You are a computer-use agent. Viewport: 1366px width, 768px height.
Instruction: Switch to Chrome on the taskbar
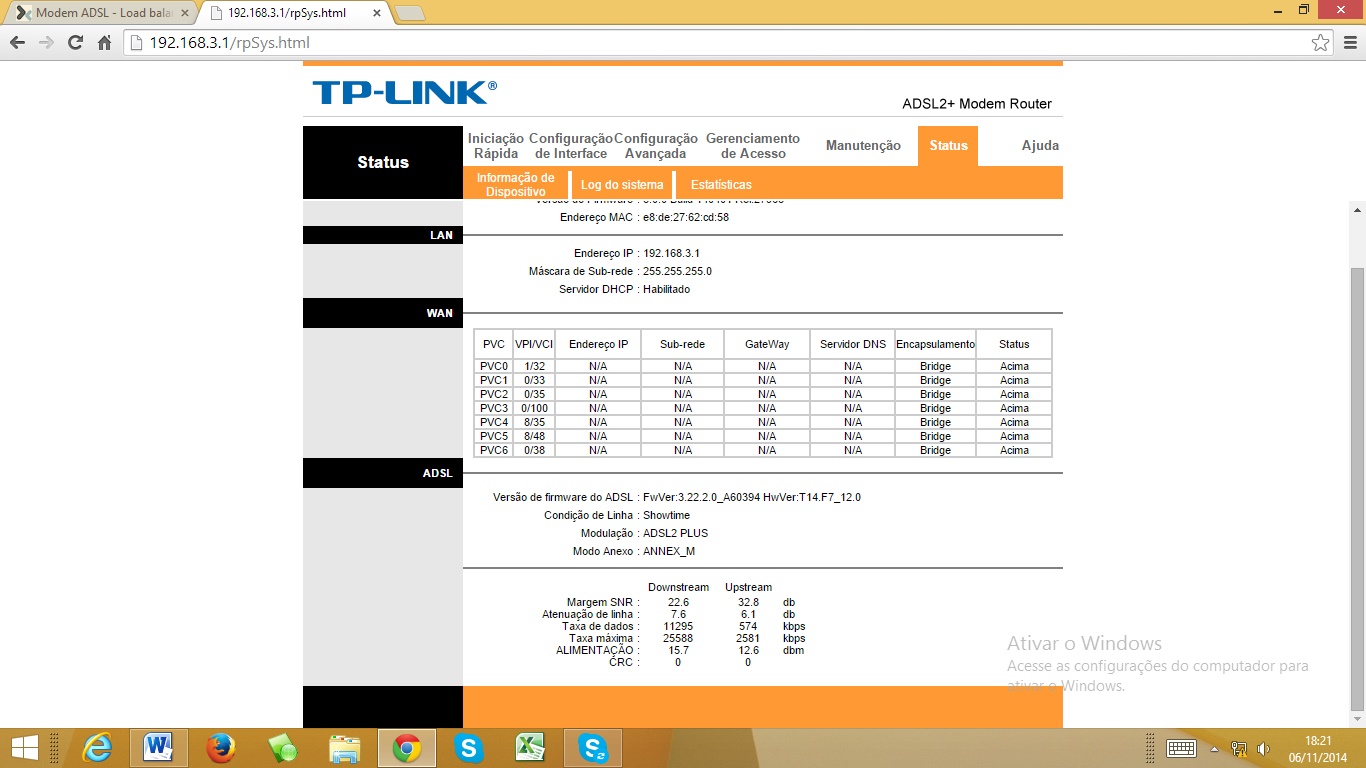point(406,747)
